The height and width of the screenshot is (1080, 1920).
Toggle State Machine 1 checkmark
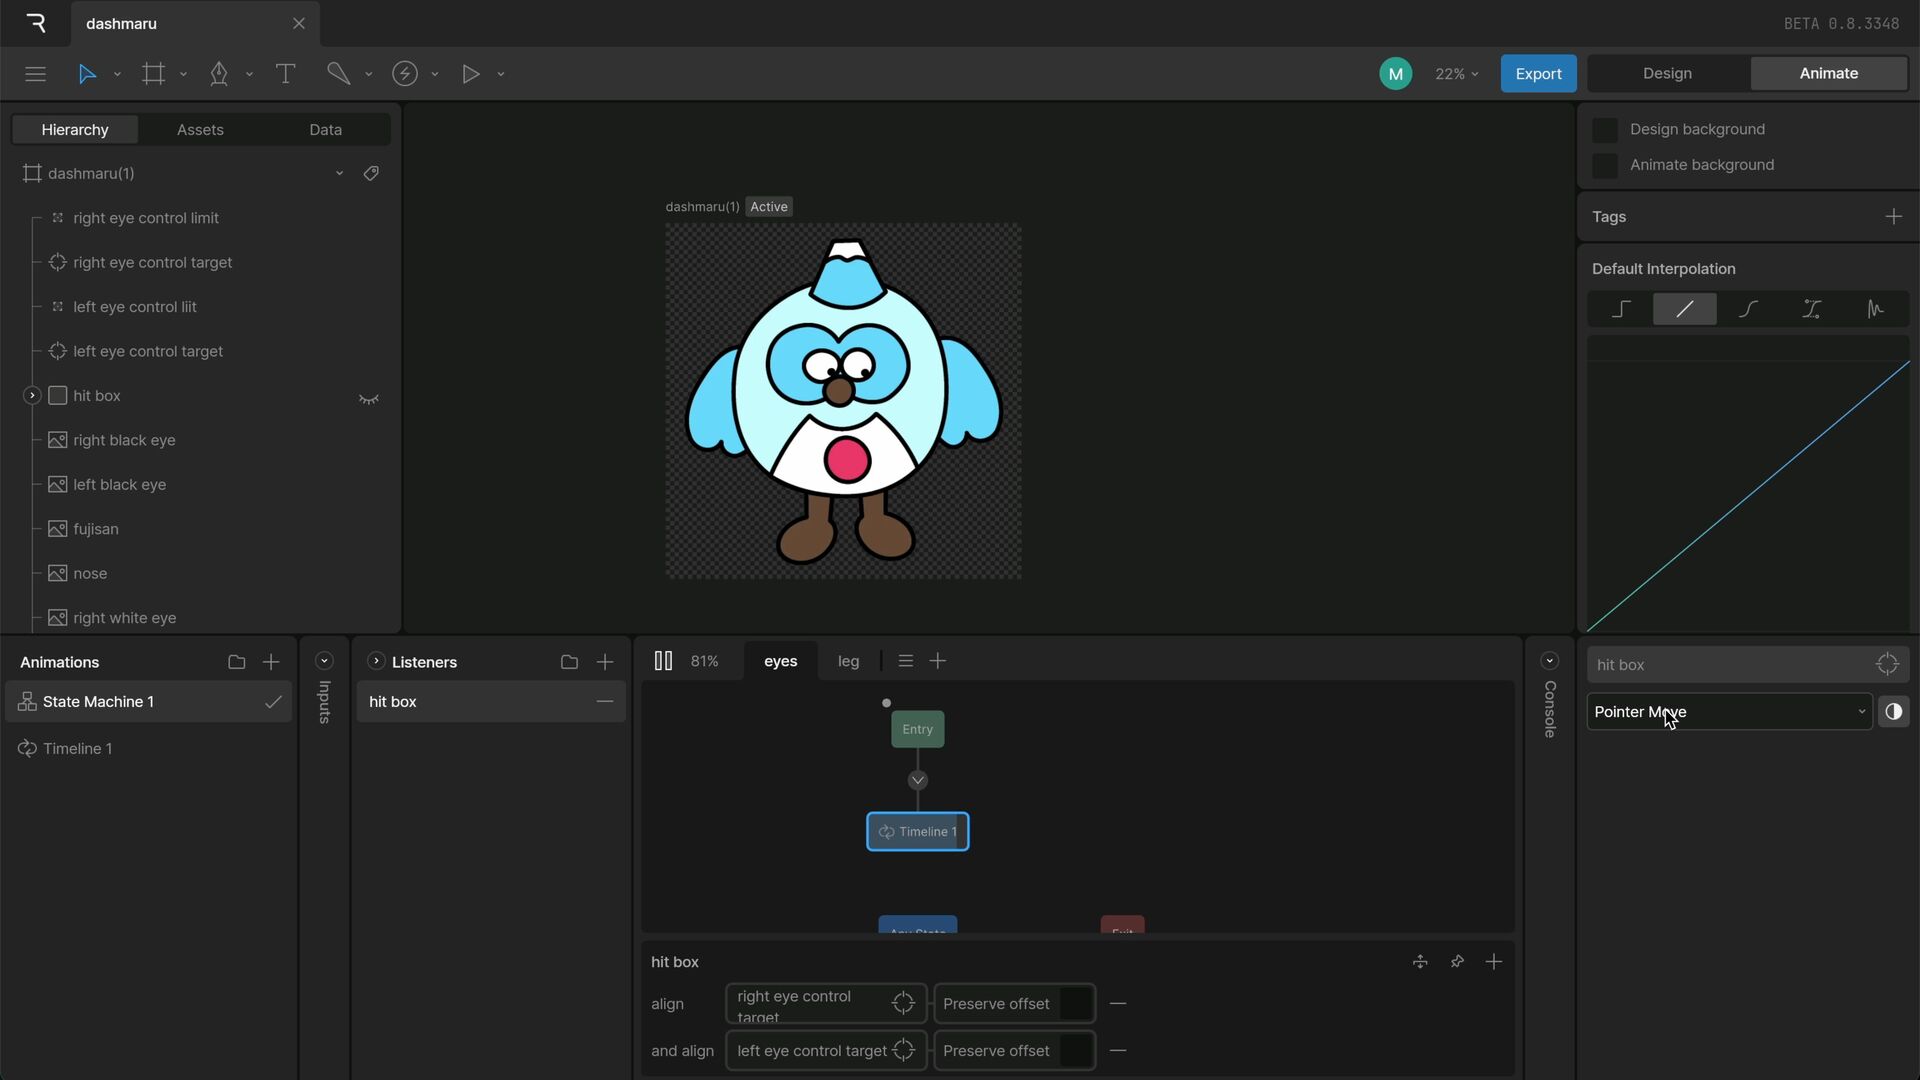(273, 702)
